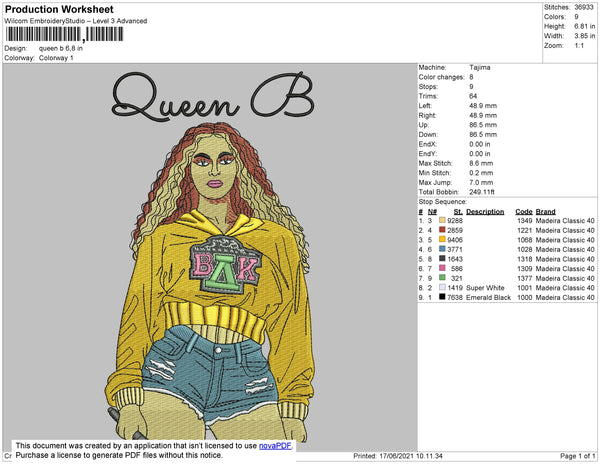Image resolution: width=600 pixels, height=464 pixels.
Task: Click stitch count '321' in stop row 7
Action: coord(457,278)
